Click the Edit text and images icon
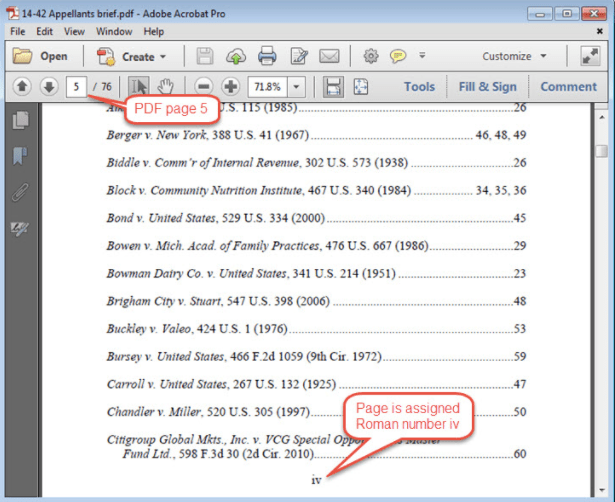Image resolution: width=615 pixels, height=502 pixels. [299, 56]
